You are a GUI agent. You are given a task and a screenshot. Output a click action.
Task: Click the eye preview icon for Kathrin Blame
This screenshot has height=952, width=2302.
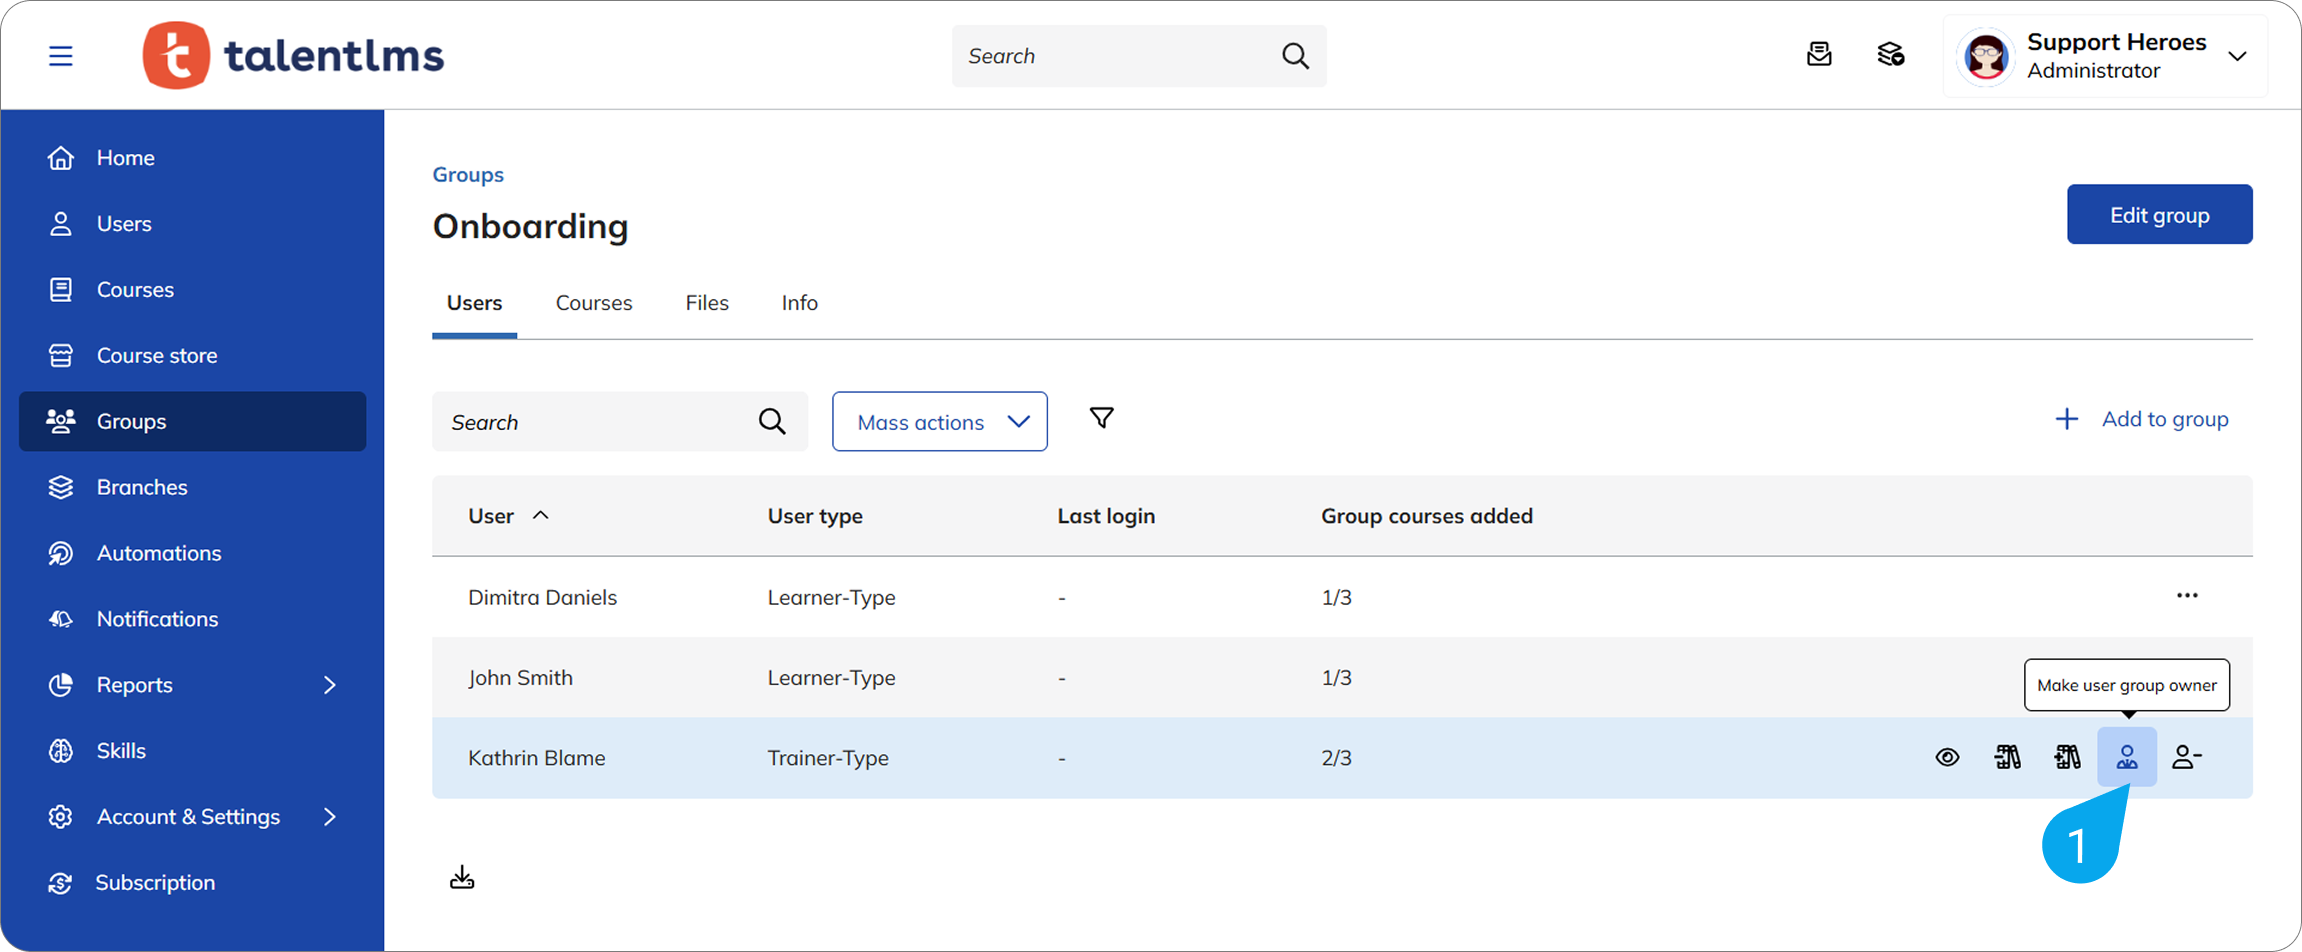pyautogui.click(x=1946, y=757)
